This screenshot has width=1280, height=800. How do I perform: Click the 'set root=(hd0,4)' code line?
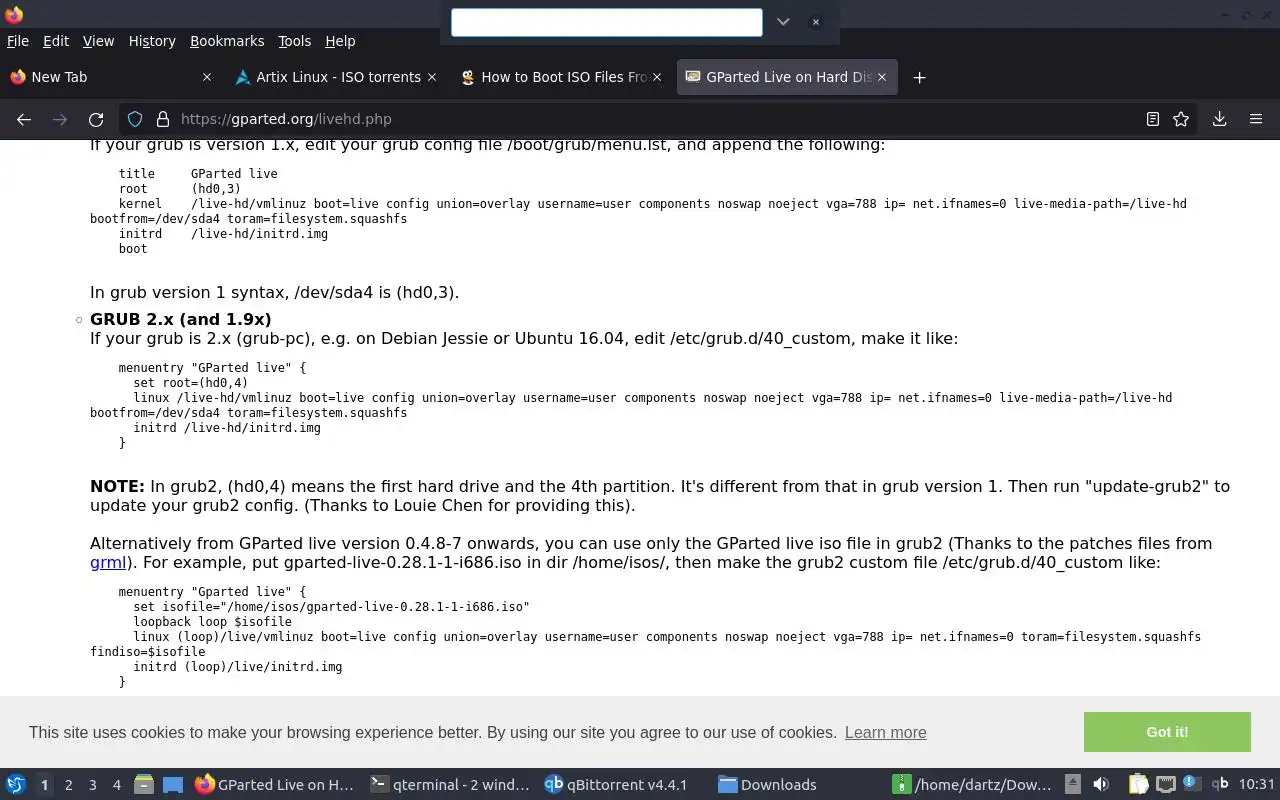pyautogui.click(x=190, y=383)
